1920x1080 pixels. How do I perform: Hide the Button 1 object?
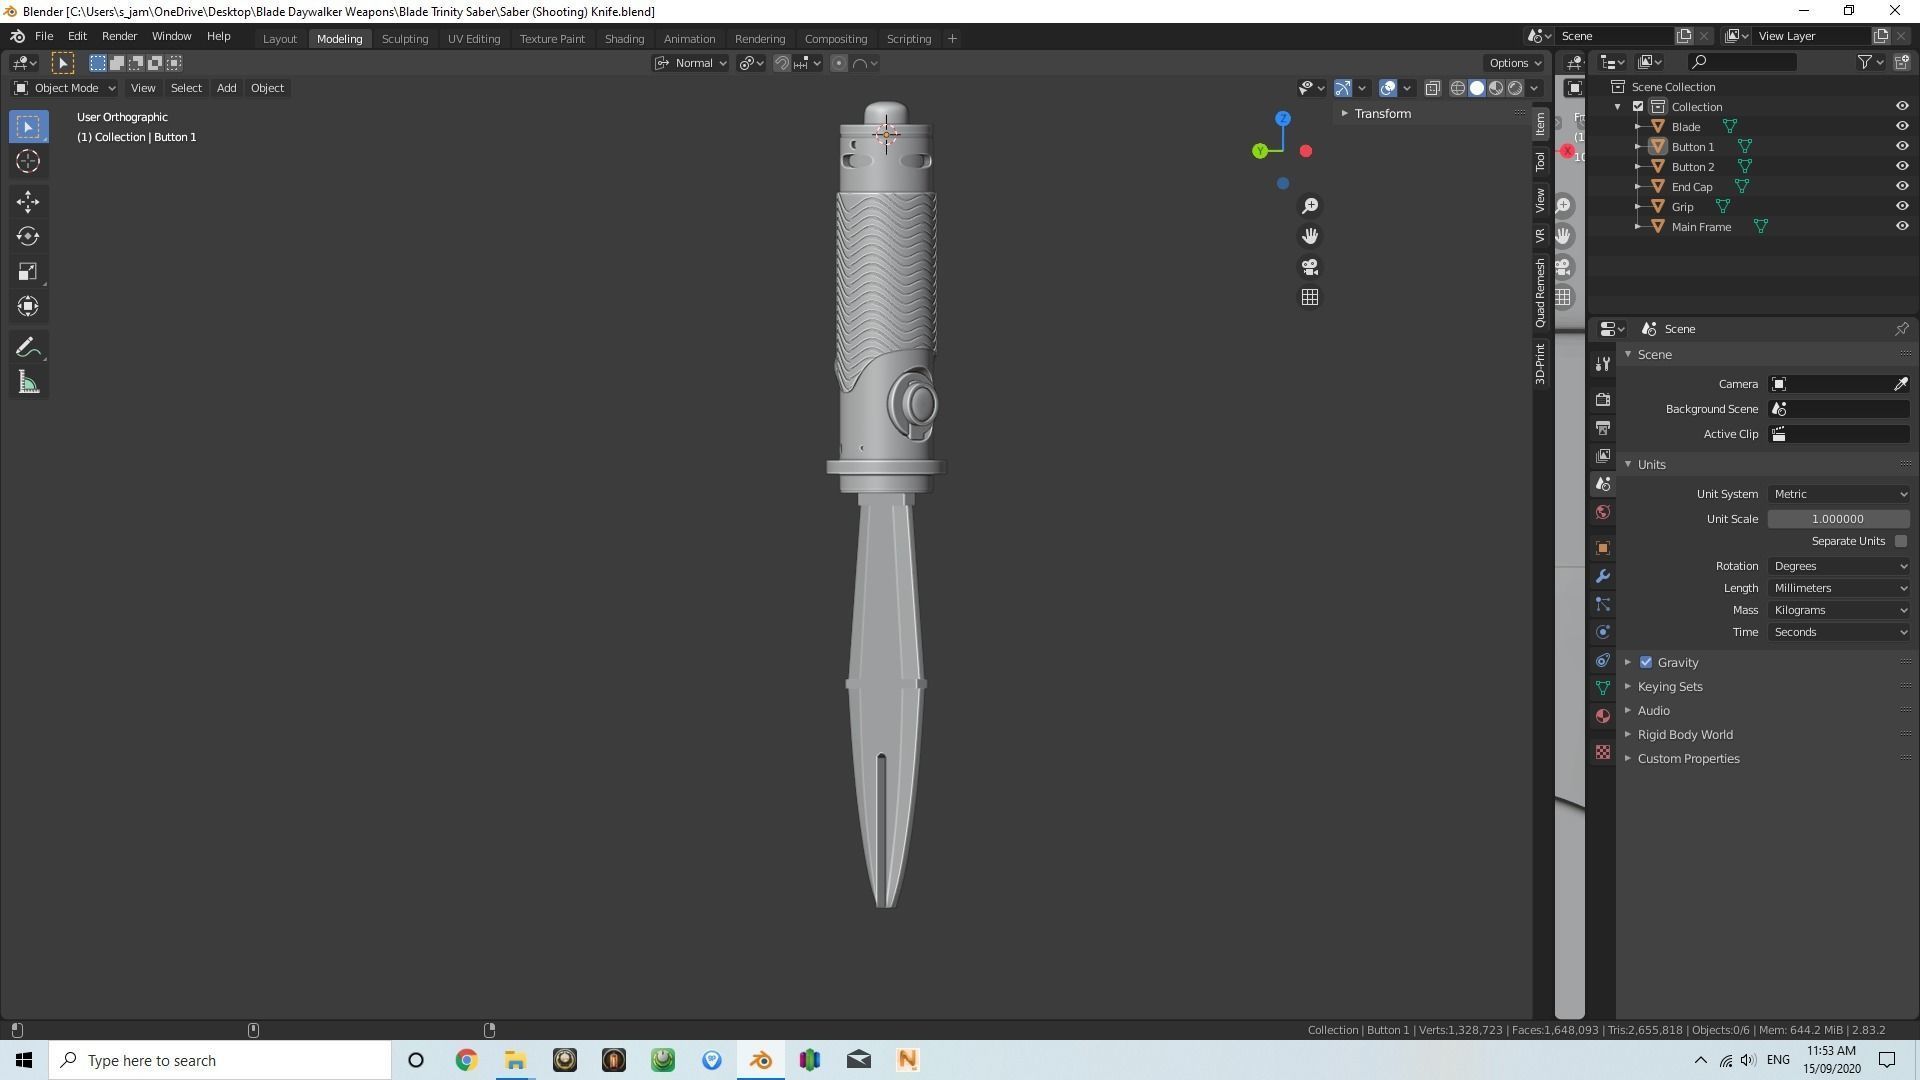click(x=1902, y=146)
